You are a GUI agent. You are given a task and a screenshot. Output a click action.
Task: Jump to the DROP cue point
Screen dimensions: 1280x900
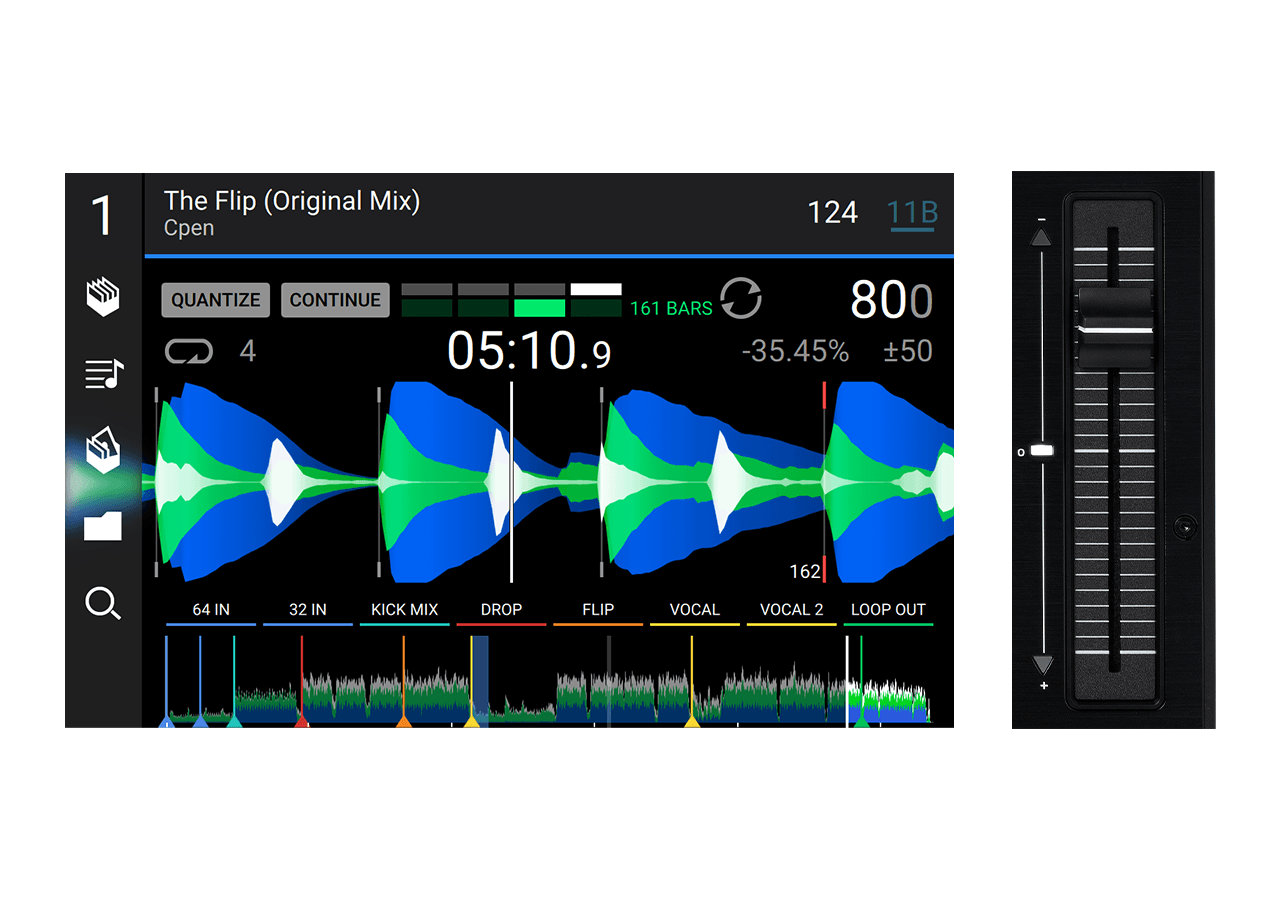(x=501, y=610)
